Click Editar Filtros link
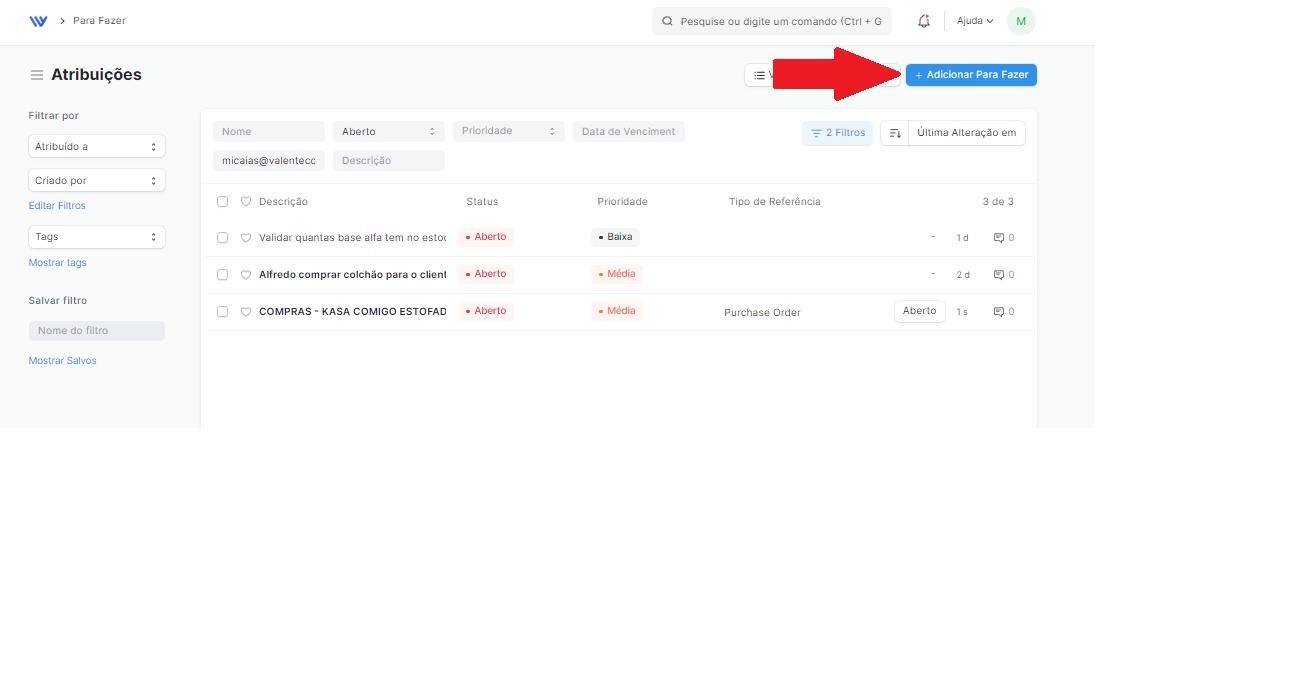 57,206
